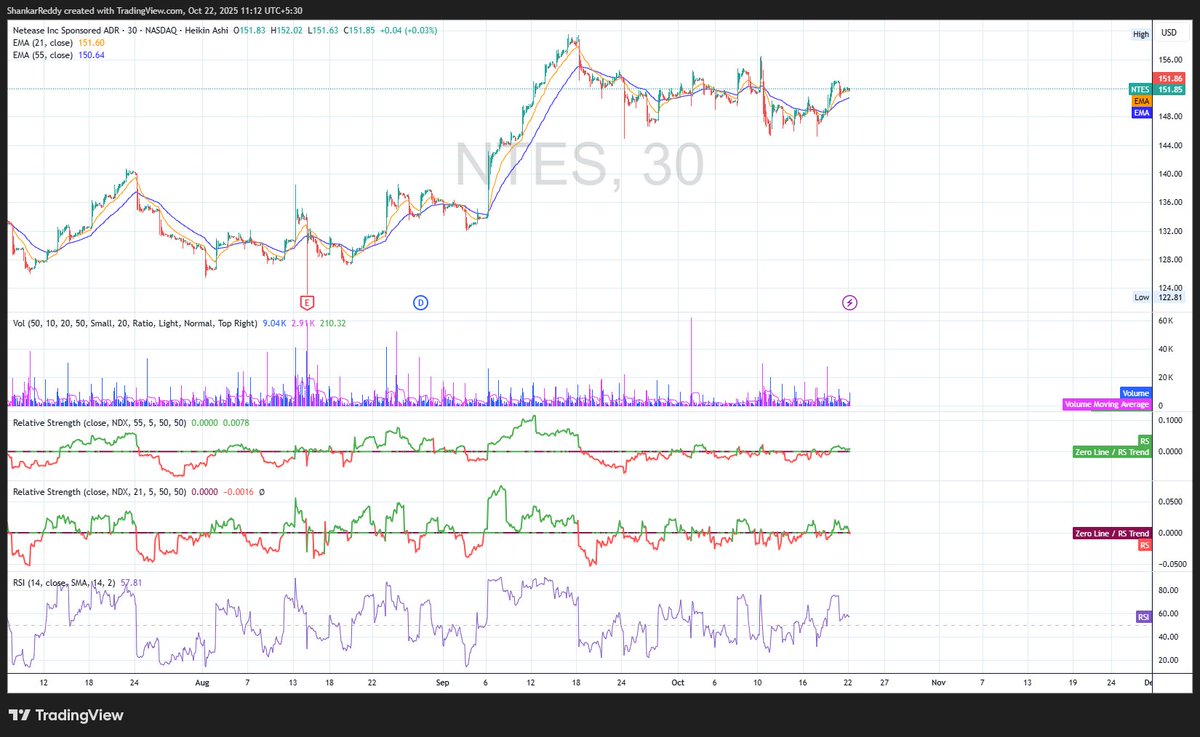The image size is (1200, 737).
Task: Select the Relative Strength NDX 21 legend
Action: [x=102, y=491]
